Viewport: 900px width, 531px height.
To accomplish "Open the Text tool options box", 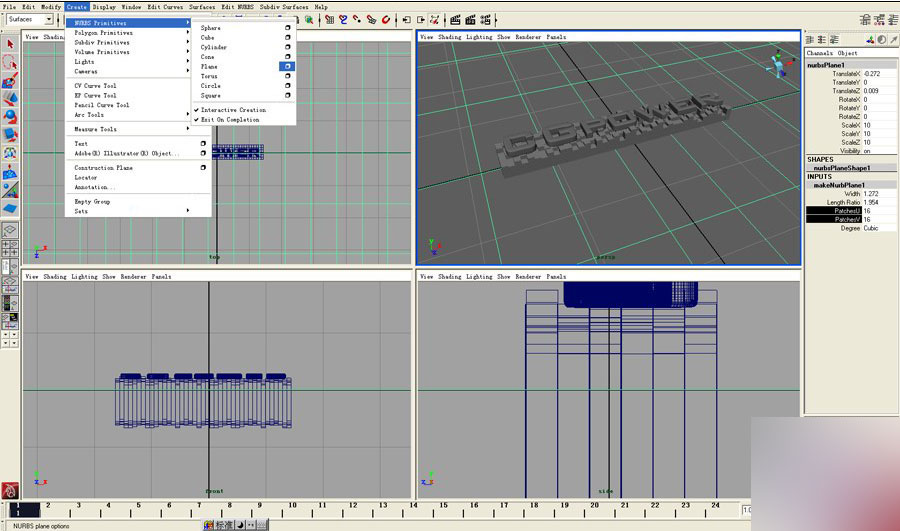I will point(203,144).
